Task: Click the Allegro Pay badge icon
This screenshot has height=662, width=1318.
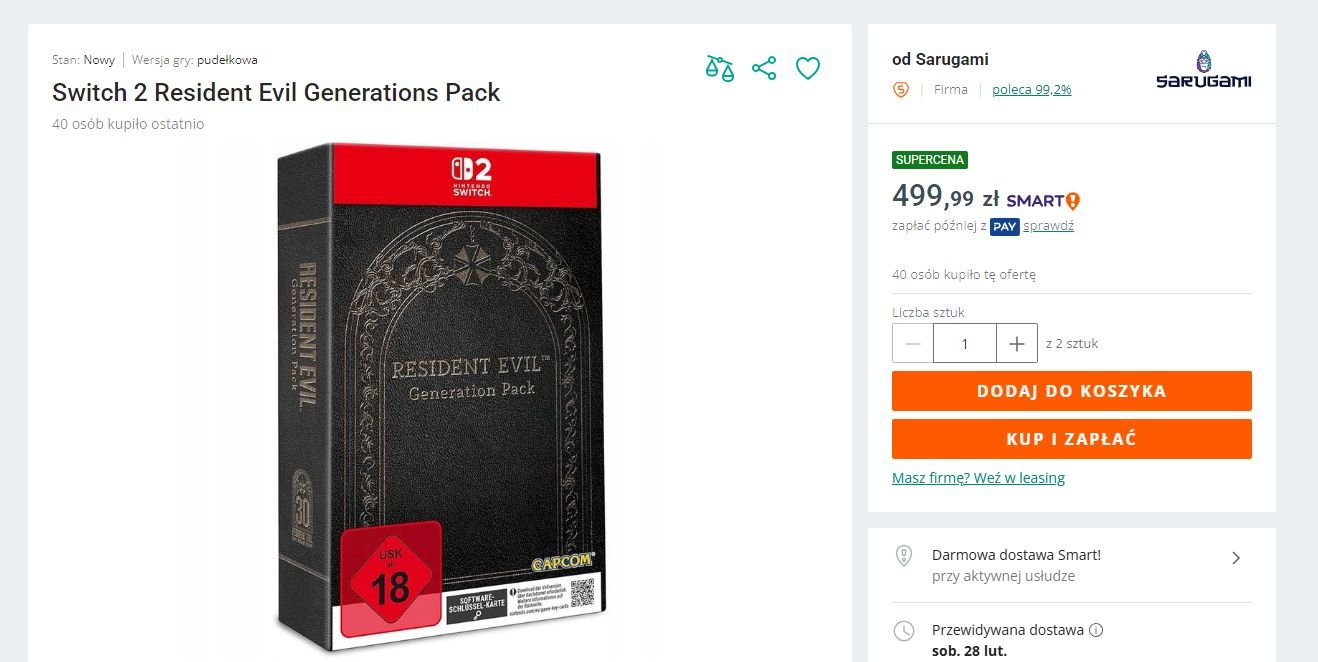Action: point(1004,227)
